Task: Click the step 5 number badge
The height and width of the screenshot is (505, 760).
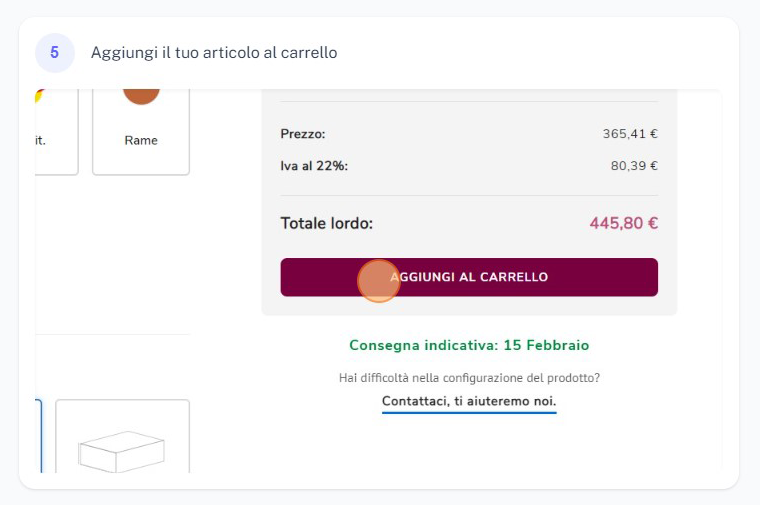Action: [55, 53]
